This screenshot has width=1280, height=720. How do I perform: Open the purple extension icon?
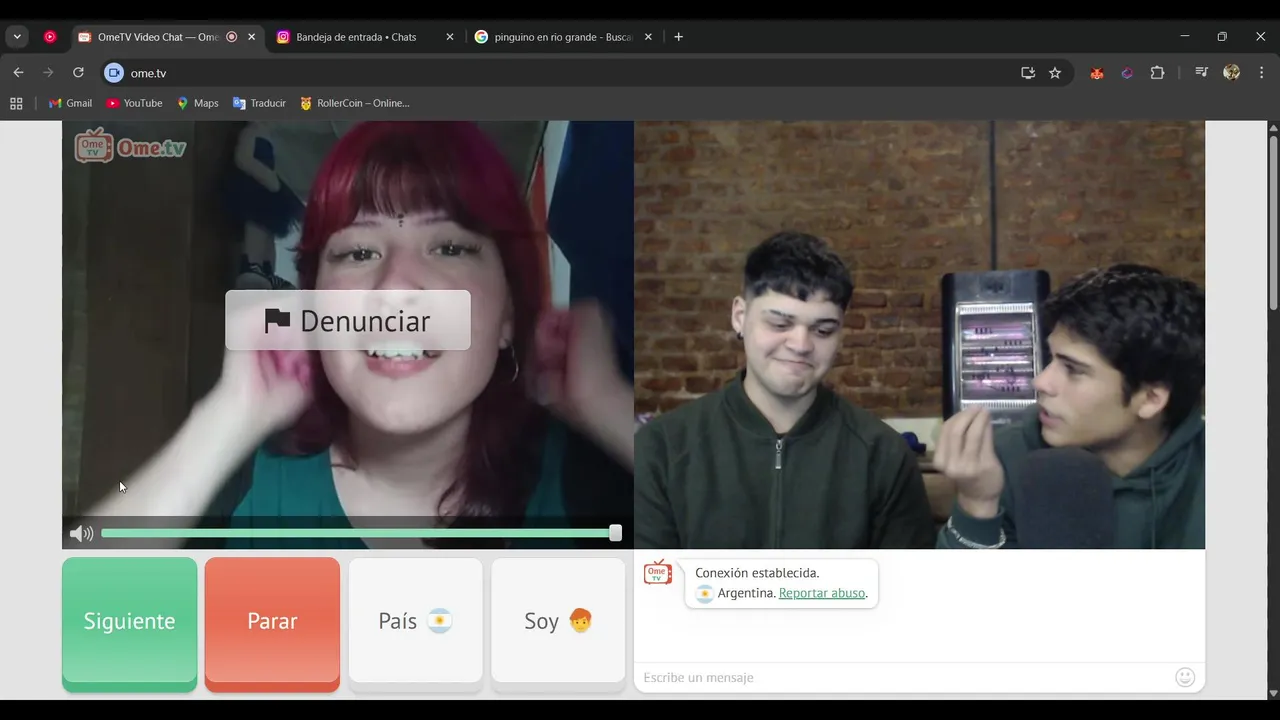click(x=1127, y=73)
